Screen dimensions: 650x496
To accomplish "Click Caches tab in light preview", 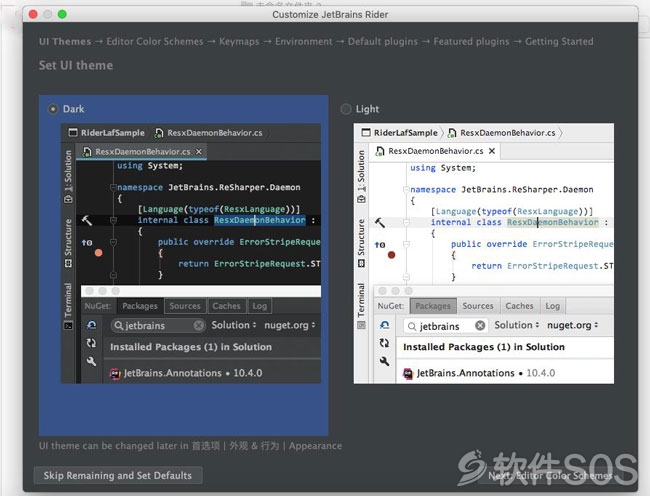I will [x=519, y=306].
